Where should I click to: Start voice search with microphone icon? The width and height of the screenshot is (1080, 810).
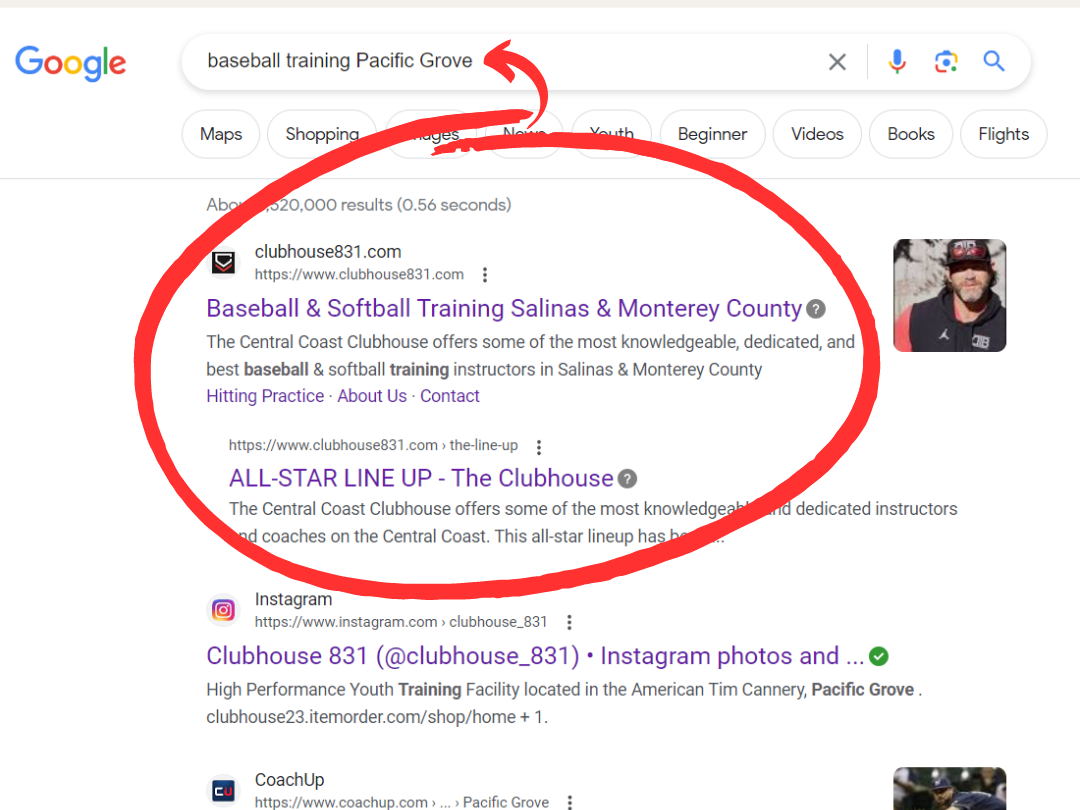click(897, 62)
